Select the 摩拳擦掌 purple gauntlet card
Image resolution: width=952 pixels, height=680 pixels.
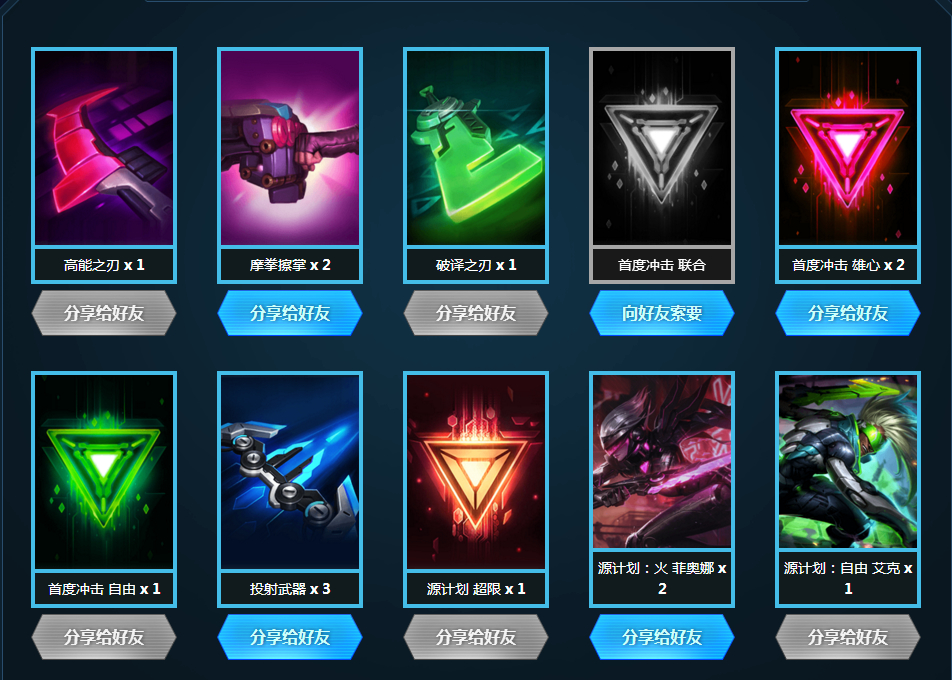[x=290, y=148]
